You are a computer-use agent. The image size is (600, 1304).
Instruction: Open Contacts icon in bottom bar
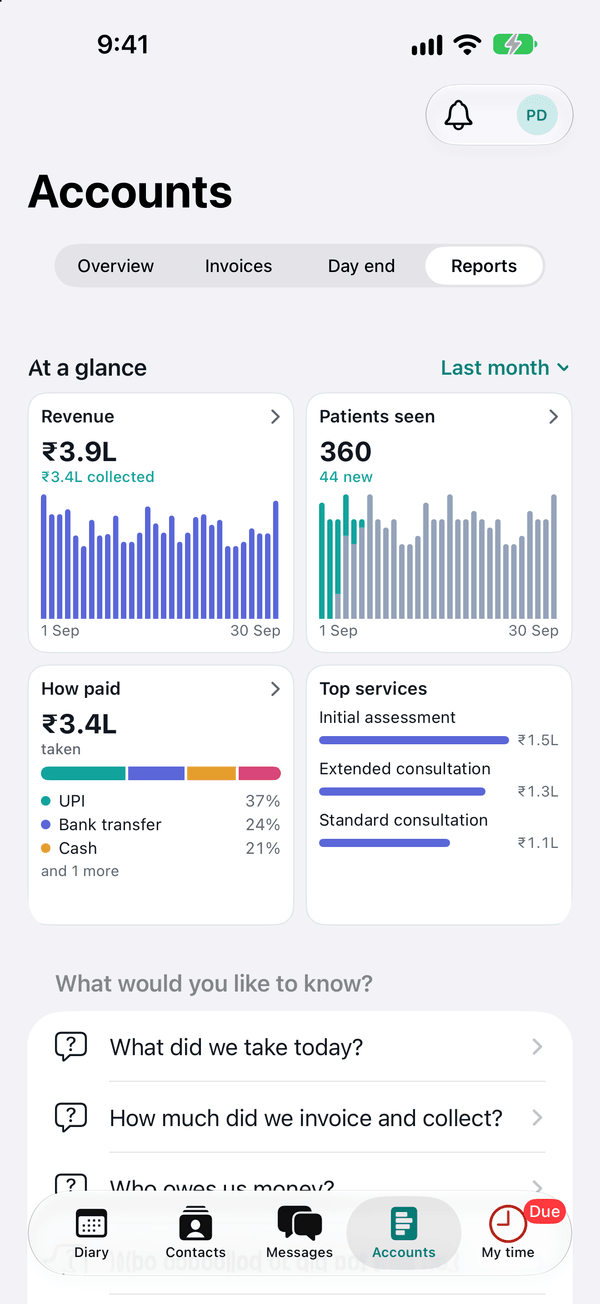(195, 1223)
